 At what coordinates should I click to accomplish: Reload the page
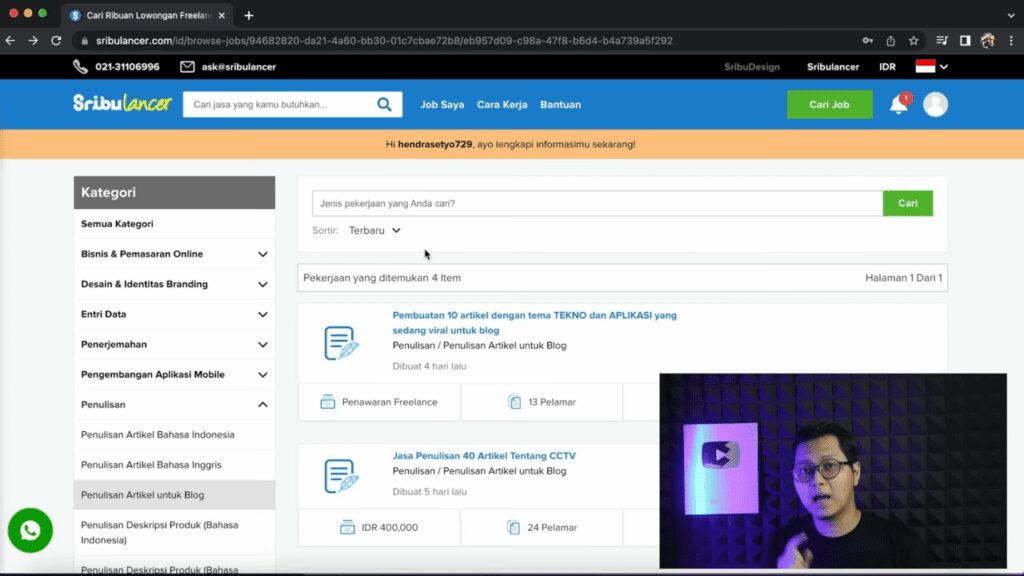(56, 40)
